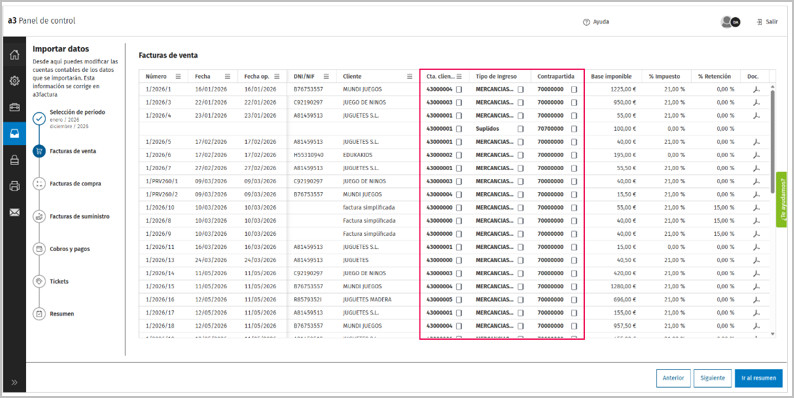Click the completed checkmark icon for Selección de período
Screen dimensions: 794x398
pyautogui.click(x=39, y=118)
